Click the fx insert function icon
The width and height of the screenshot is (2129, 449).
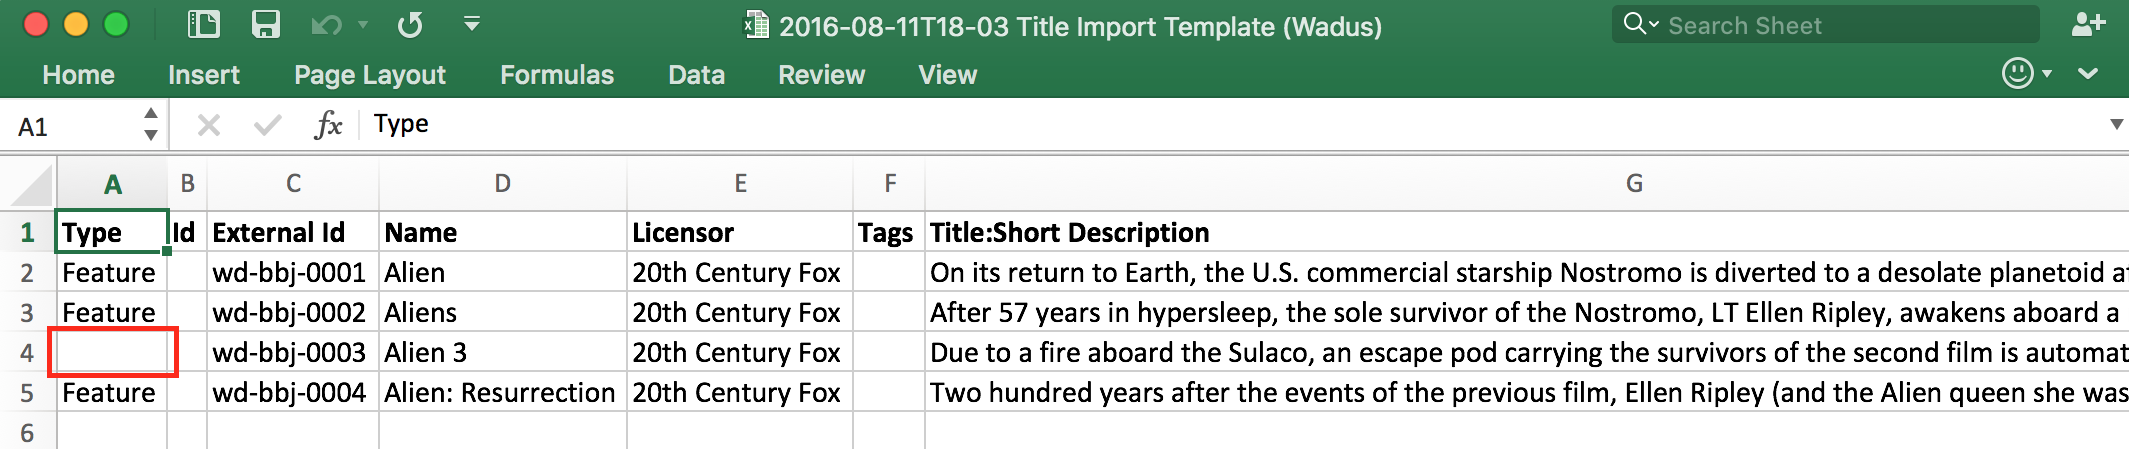tap(328, 125)
